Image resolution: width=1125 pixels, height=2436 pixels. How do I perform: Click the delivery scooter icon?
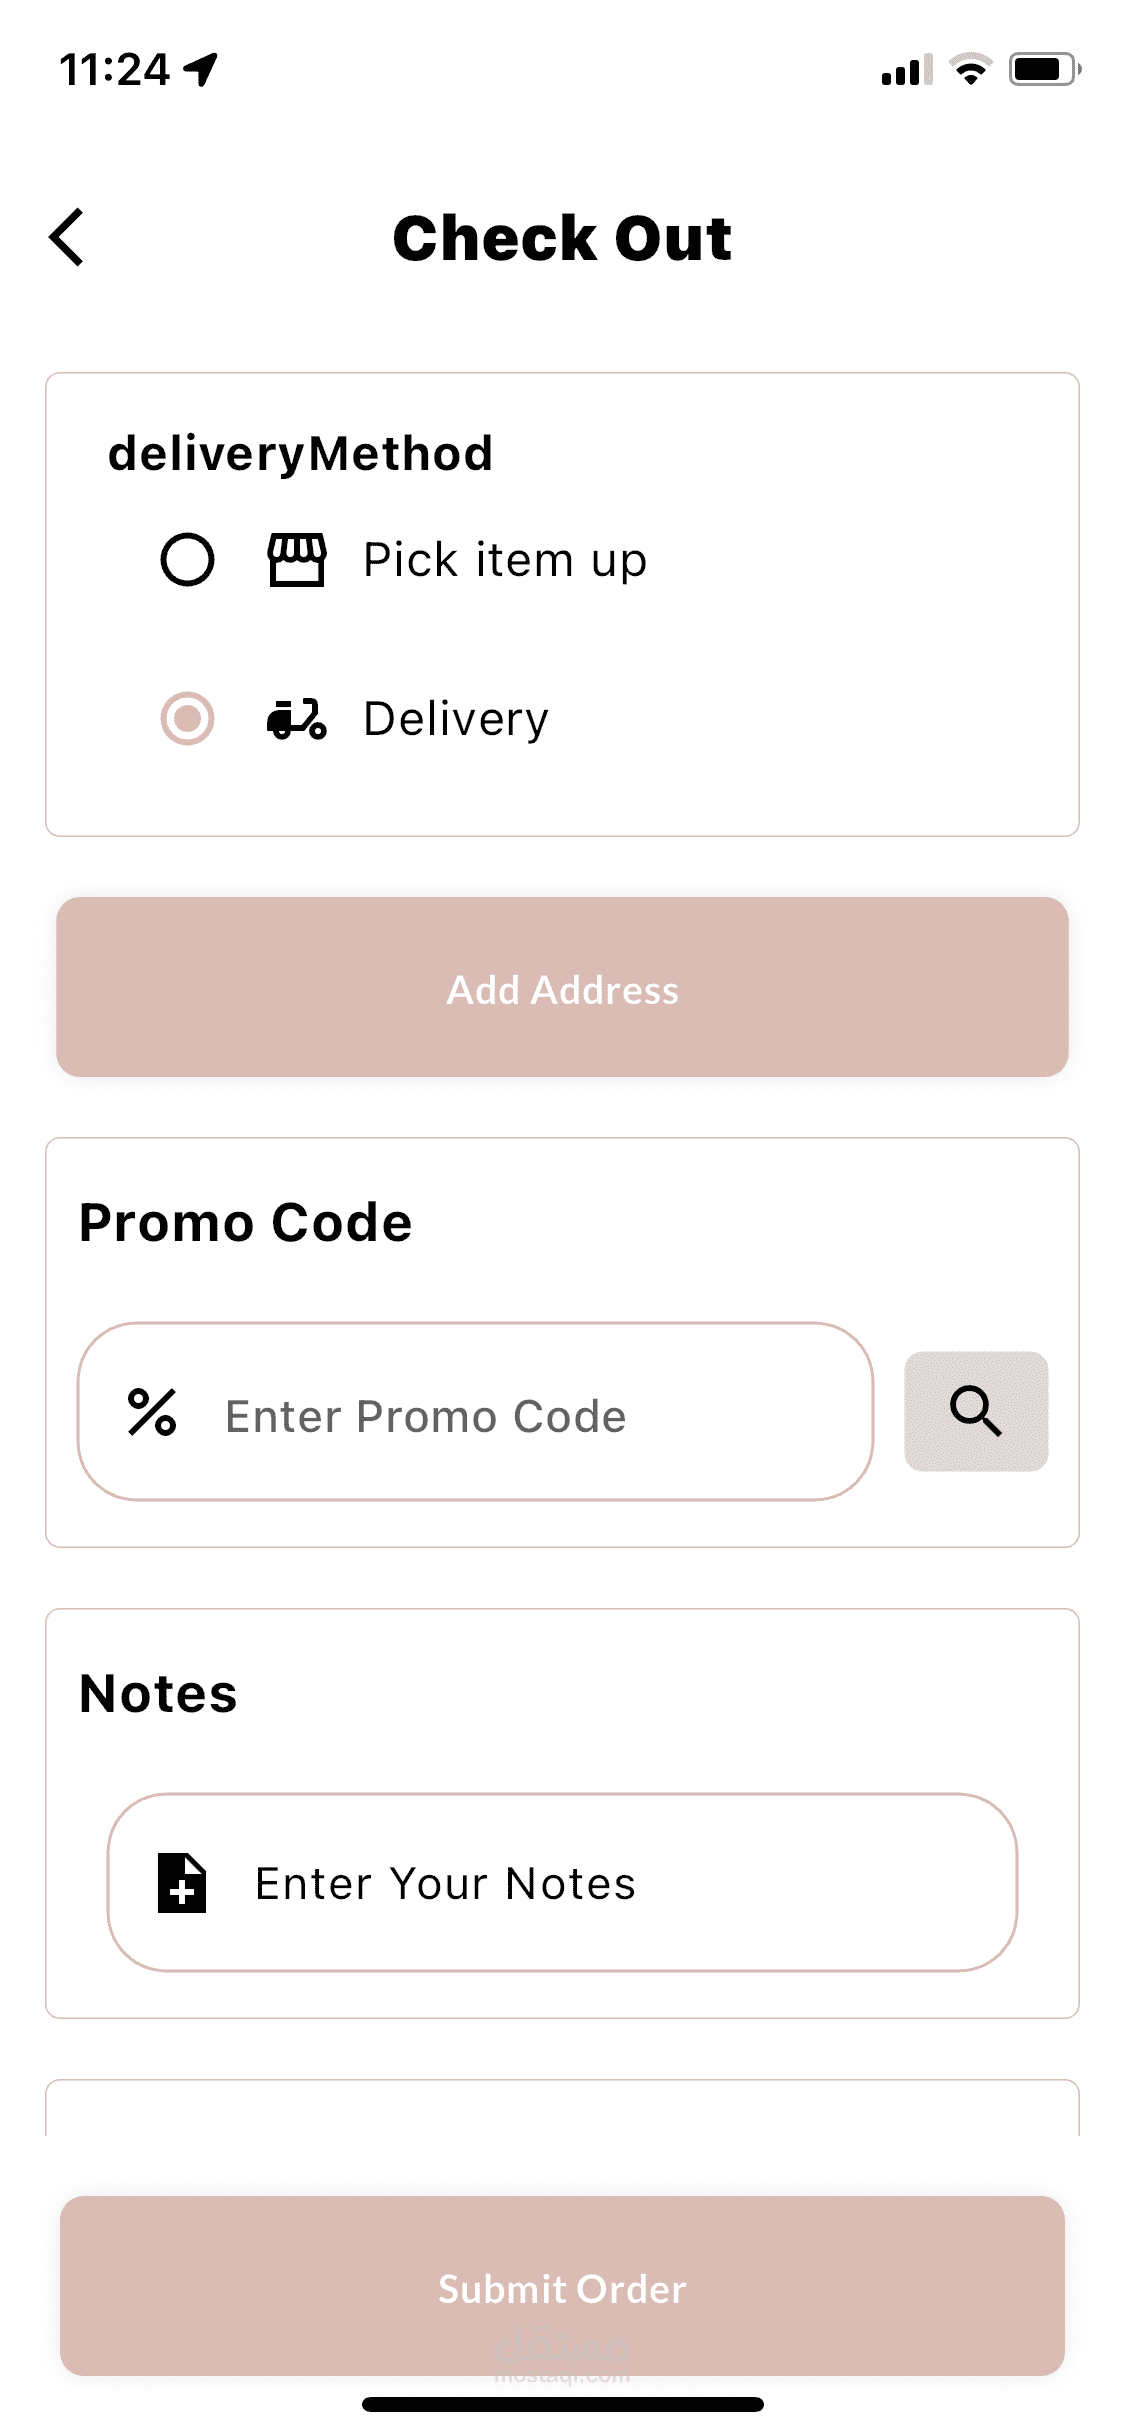[x=297, y=719]
